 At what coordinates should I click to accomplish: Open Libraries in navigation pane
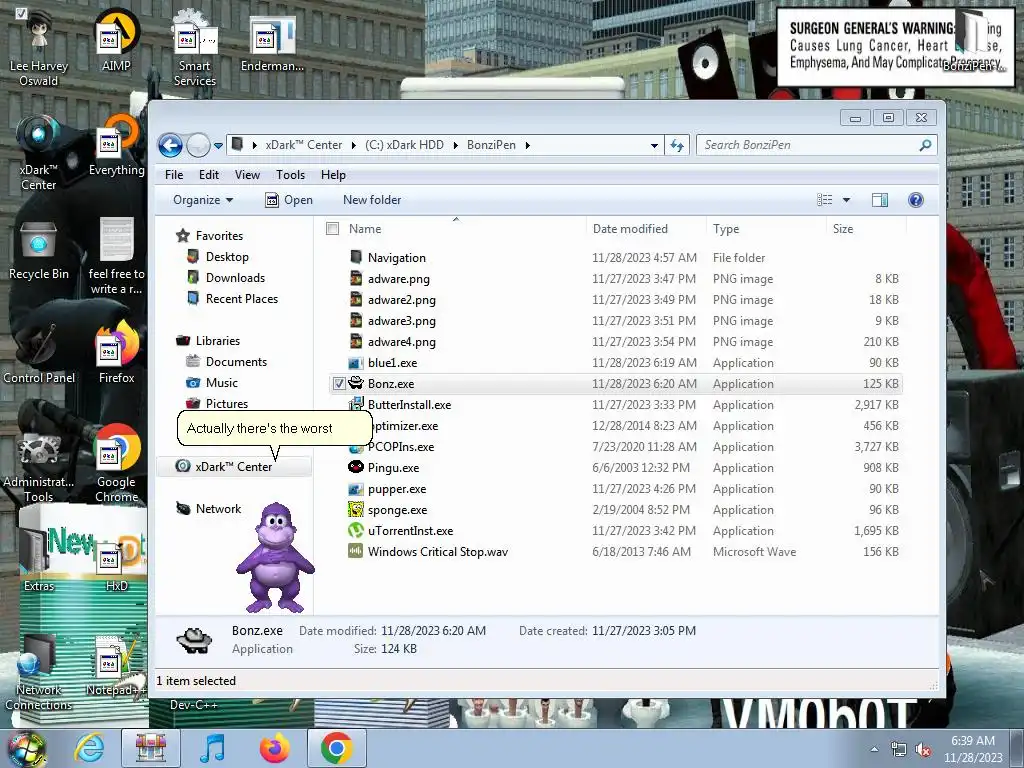(217, 341)
